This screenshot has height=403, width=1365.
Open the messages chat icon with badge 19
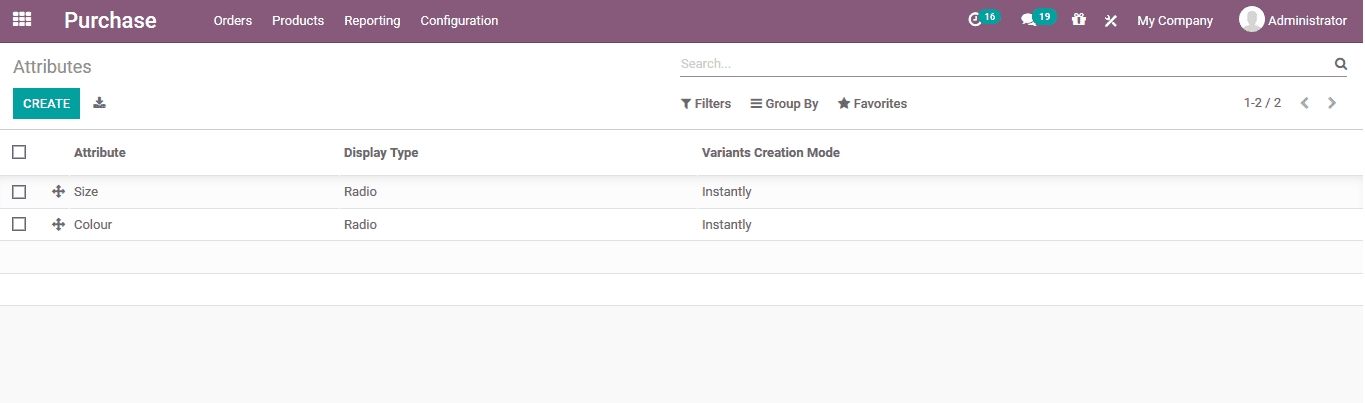pyautogui.click(x=1028, y=20)
